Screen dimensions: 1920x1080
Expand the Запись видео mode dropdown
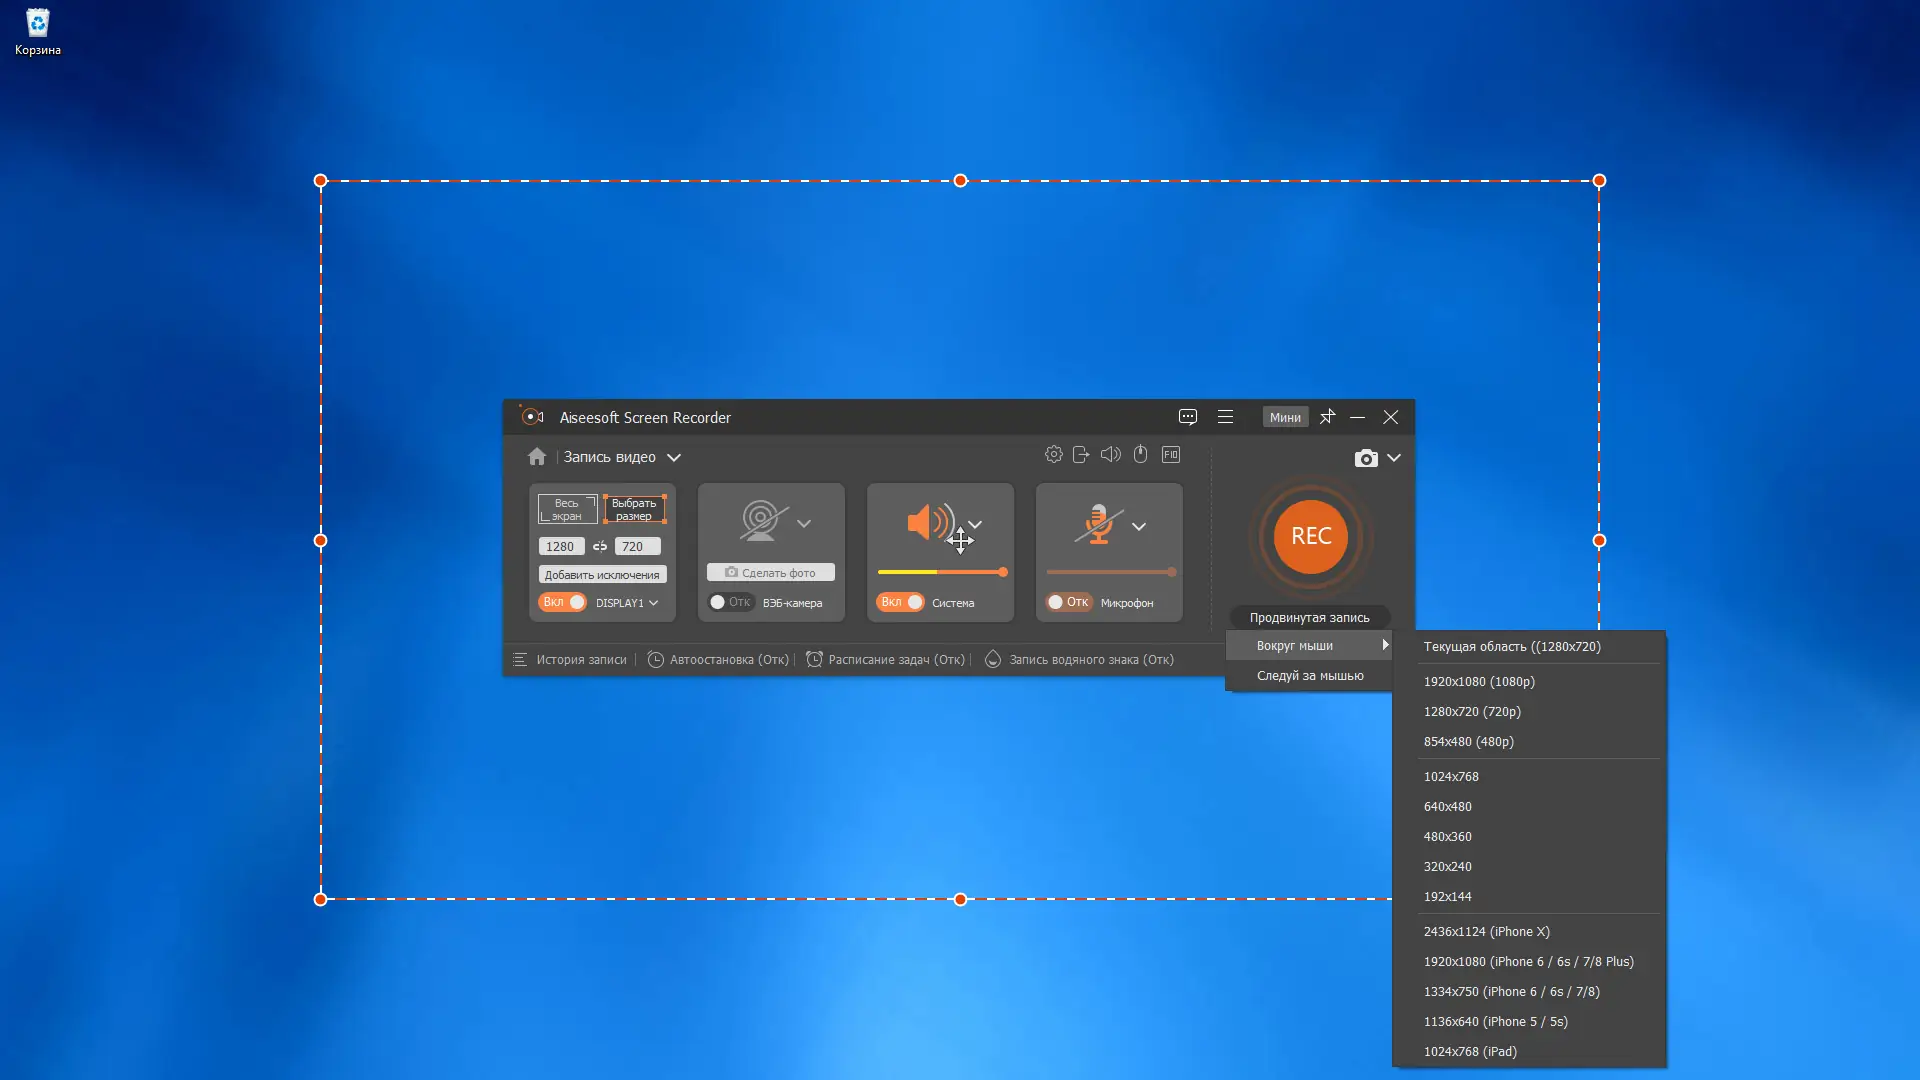tap(674, 458)
